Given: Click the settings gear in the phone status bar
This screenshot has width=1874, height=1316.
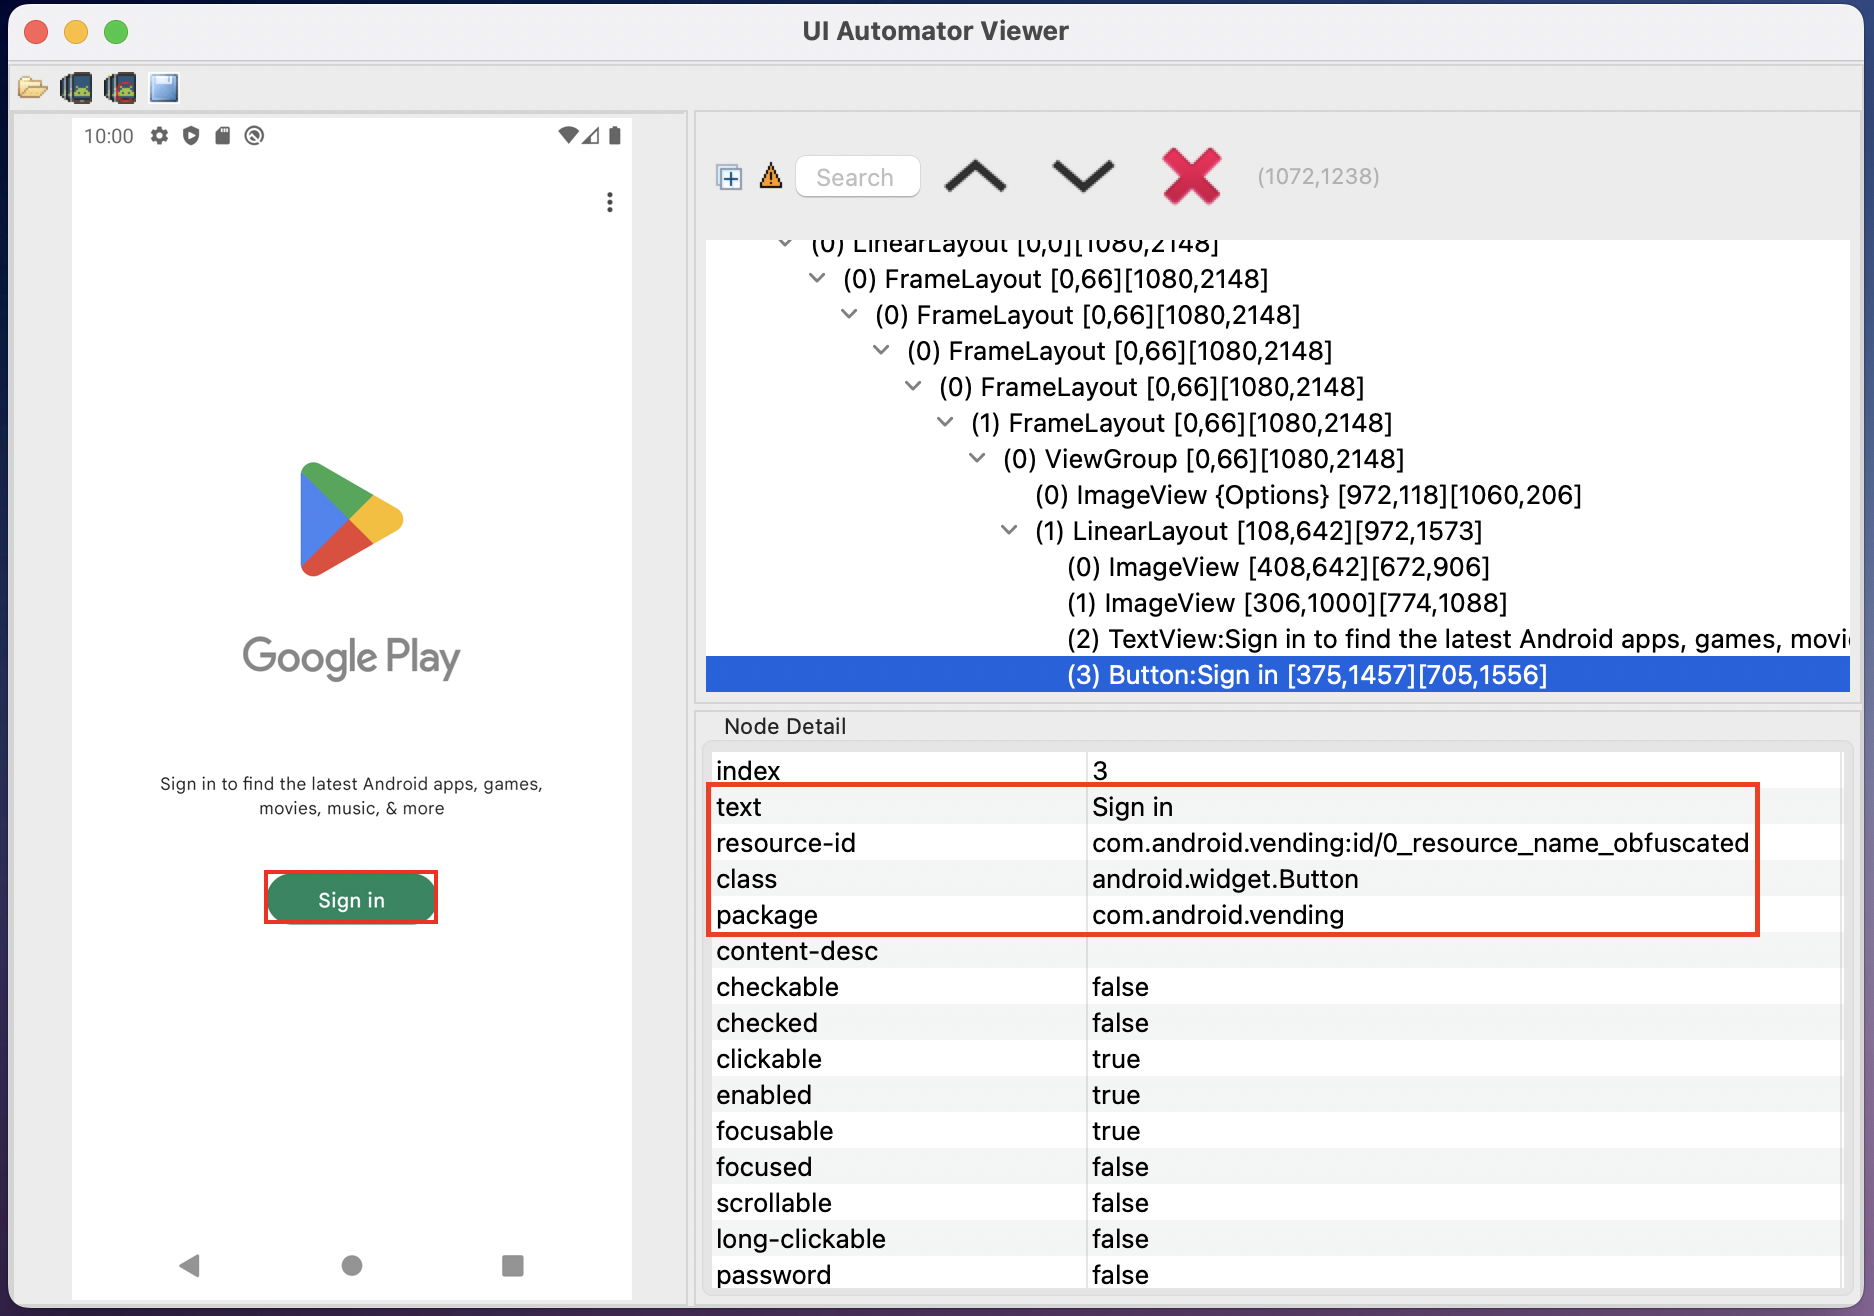Looking at the screenshot, I should pos(159,136).
